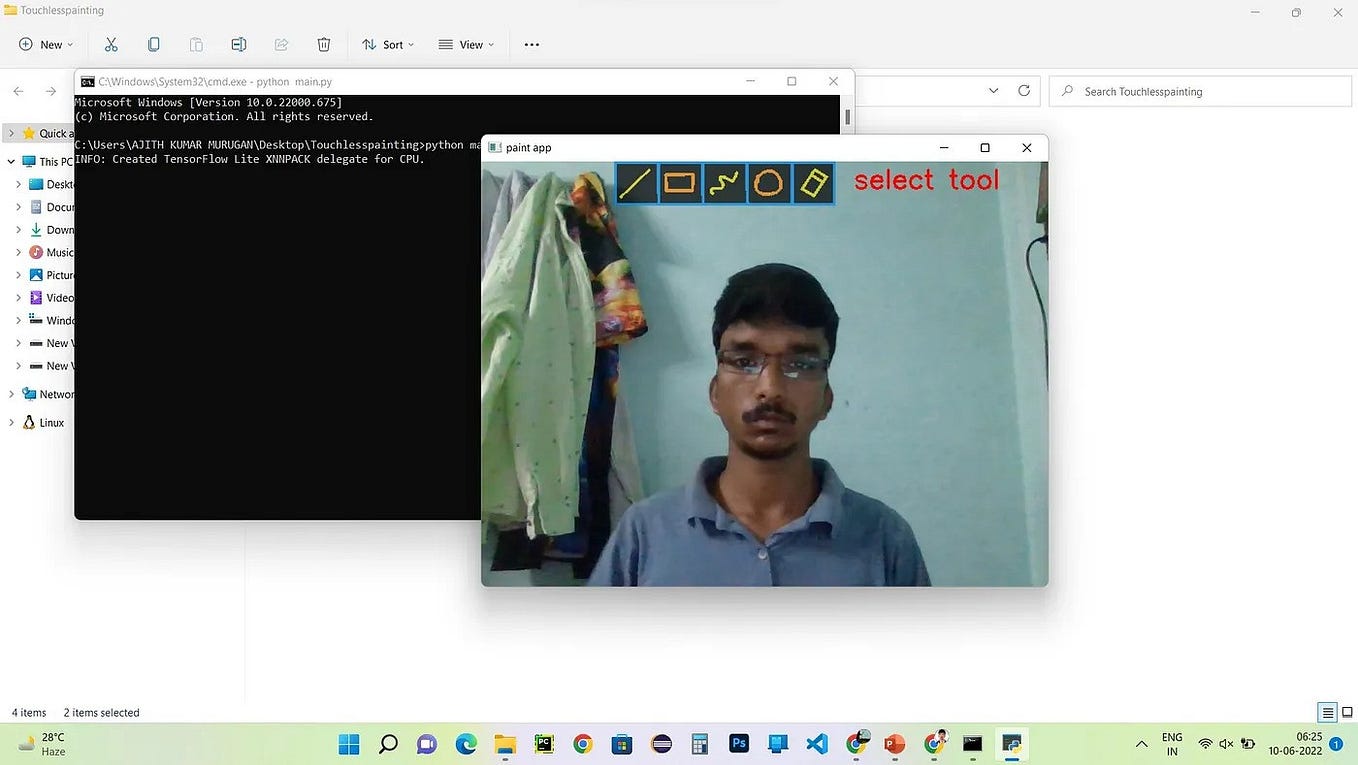Open the See more ellipsis menu
This screenshot has height=765, width=1358.
click(x=531, y=44)
